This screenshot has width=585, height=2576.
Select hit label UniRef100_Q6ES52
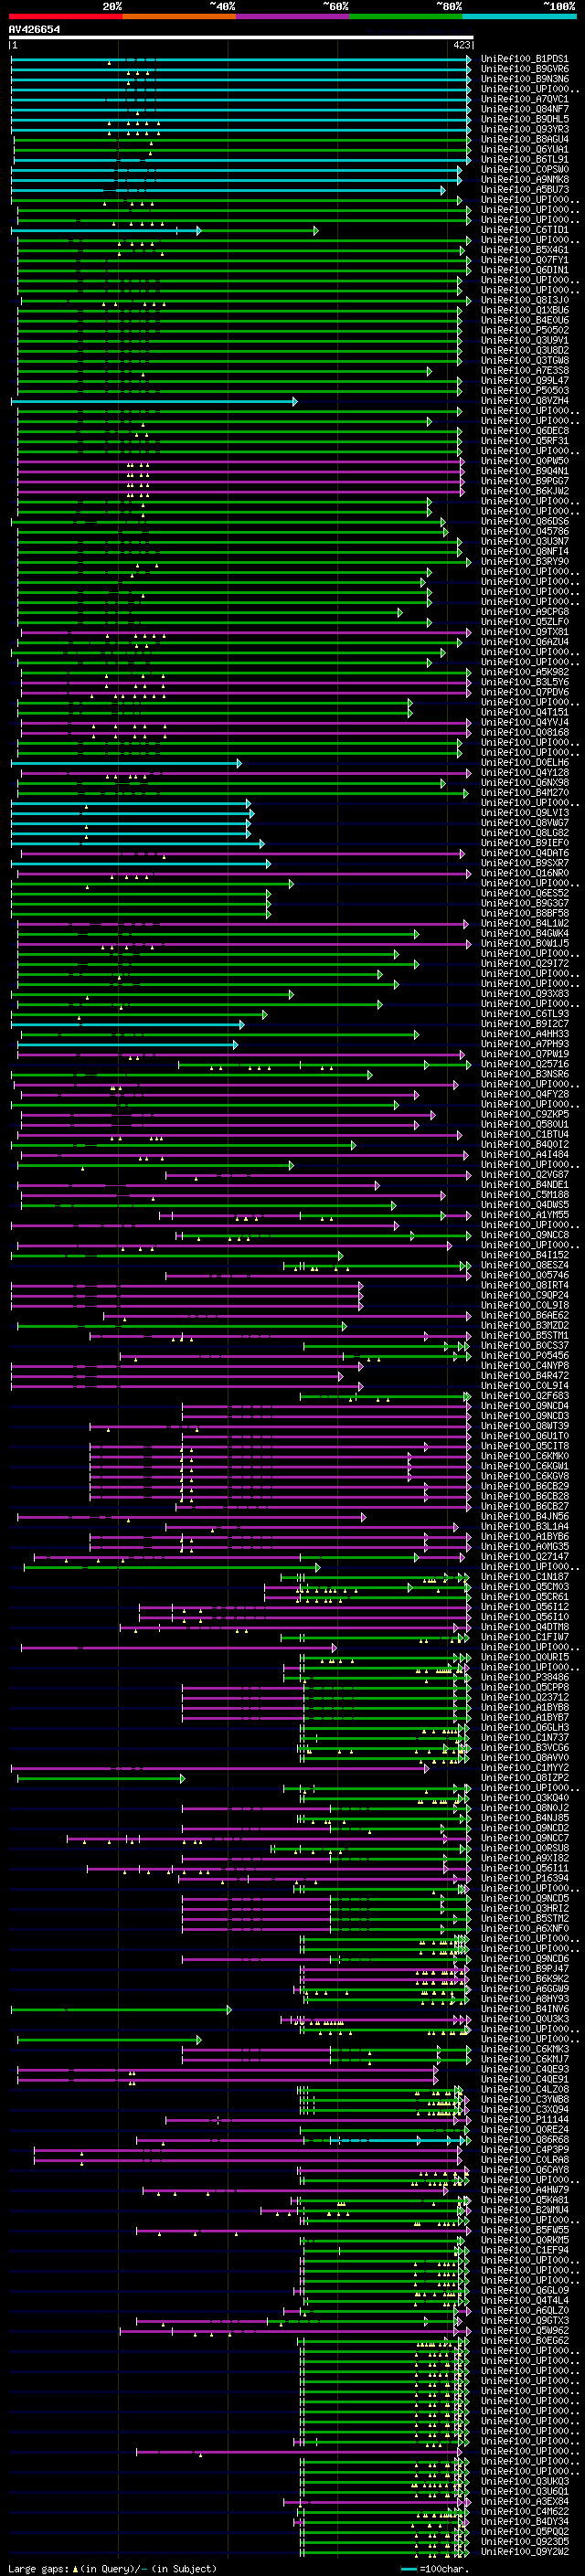click(524, 893)
